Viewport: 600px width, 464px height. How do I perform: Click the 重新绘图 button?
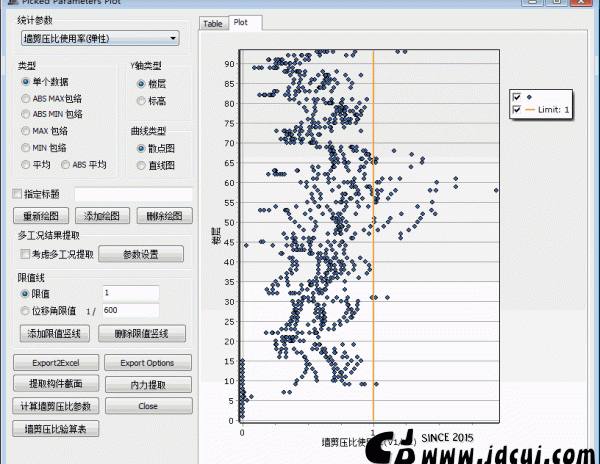pyautogui.click(x=43, y=215)
